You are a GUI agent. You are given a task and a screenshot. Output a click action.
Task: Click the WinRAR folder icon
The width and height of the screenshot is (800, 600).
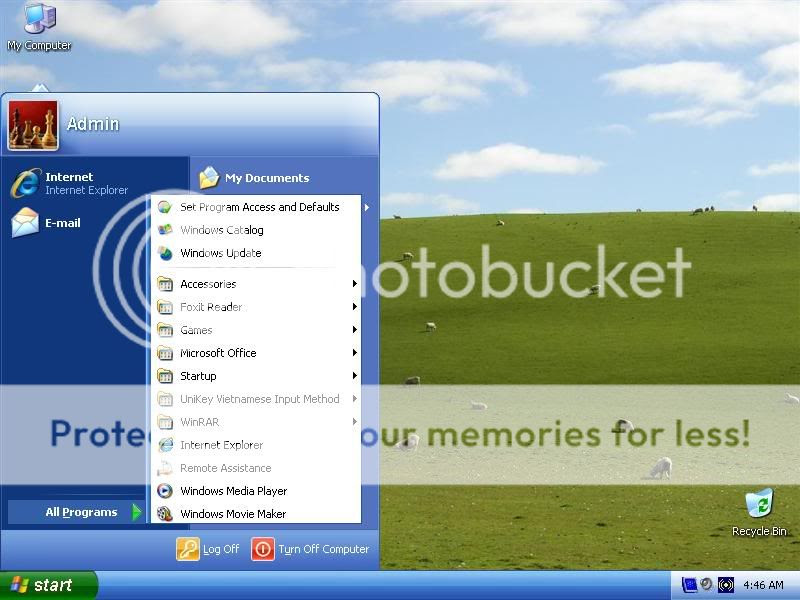coord(165,422)
